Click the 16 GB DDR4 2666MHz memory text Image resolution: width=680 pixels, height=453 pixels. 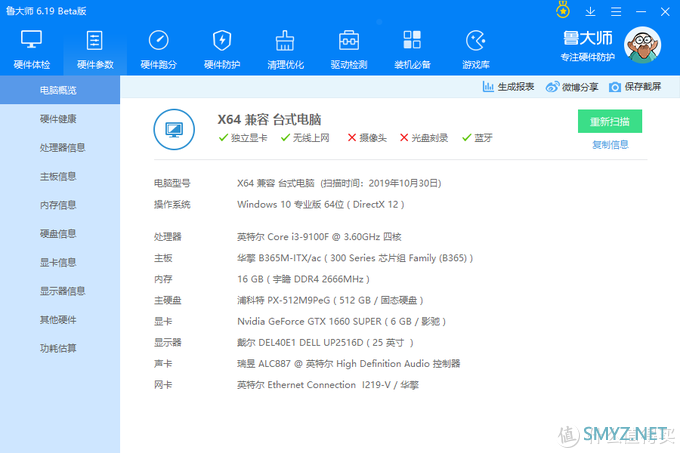tap(303, 279)
